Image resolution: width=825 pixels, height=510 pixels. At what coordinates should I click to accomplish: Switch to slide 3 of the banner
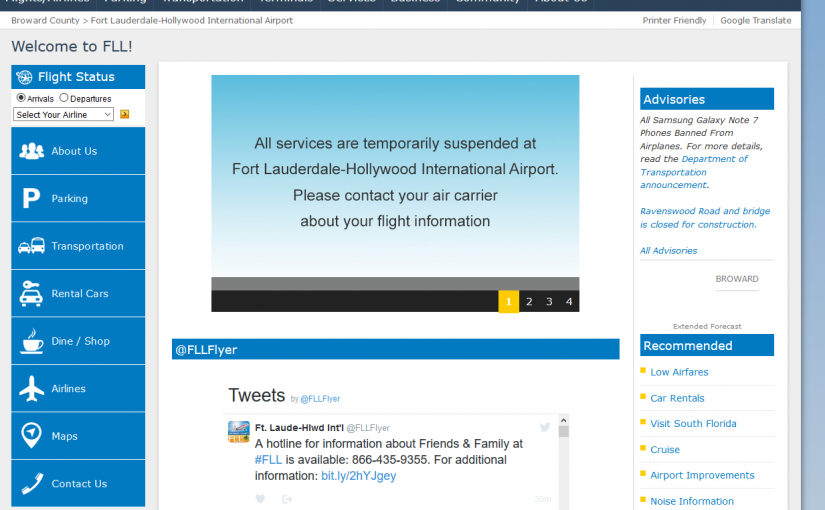pyautogui.click(x=549, y=301)
